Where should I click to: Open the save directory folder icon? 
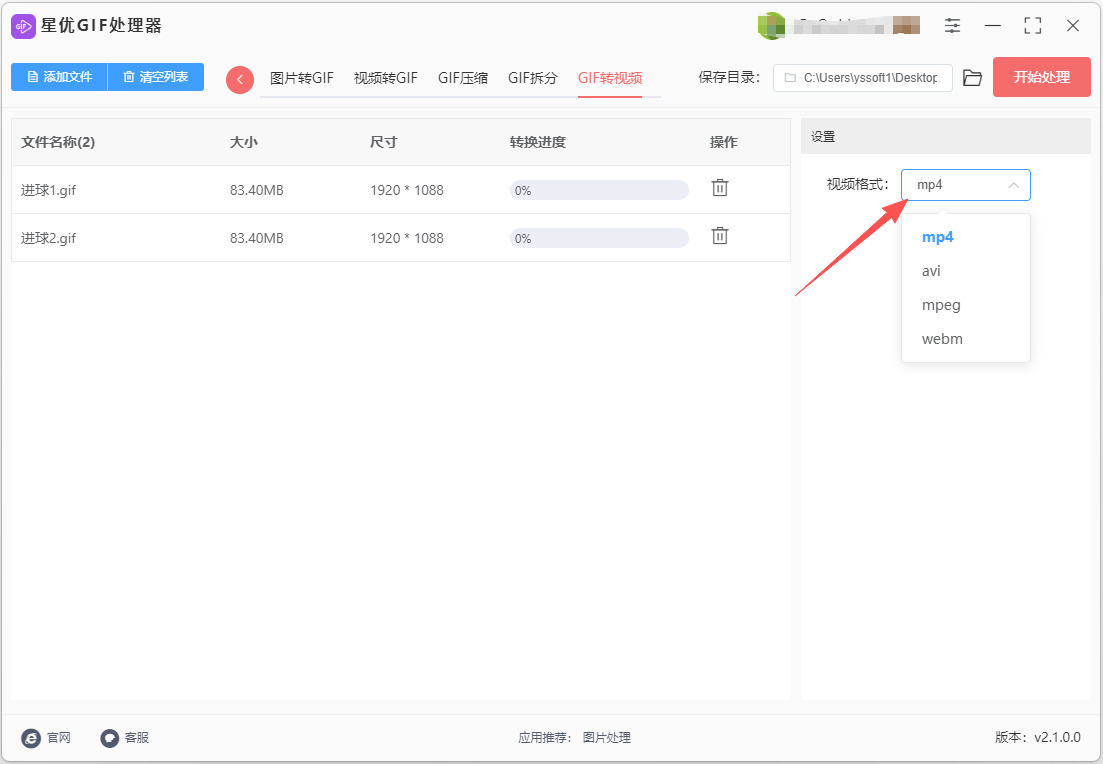coord(972,77)
